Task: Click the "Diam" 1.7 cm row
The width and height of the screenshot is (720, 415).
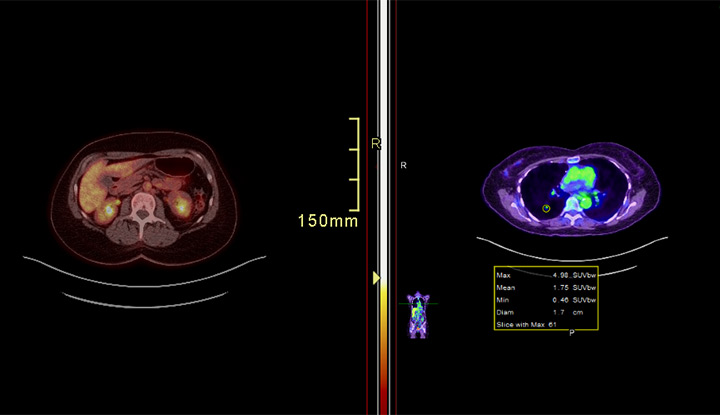Action: 540,313
